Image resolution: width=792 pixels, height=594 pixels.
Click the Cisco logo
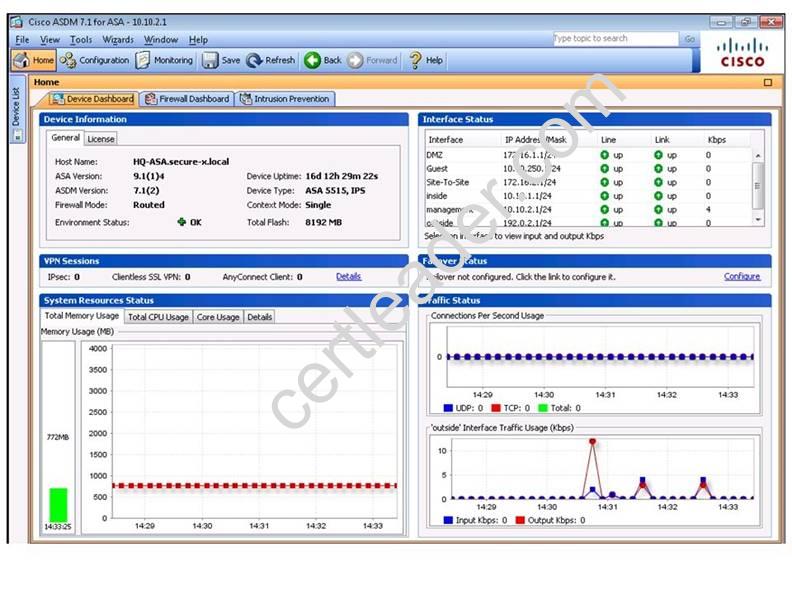coord(742,53)
